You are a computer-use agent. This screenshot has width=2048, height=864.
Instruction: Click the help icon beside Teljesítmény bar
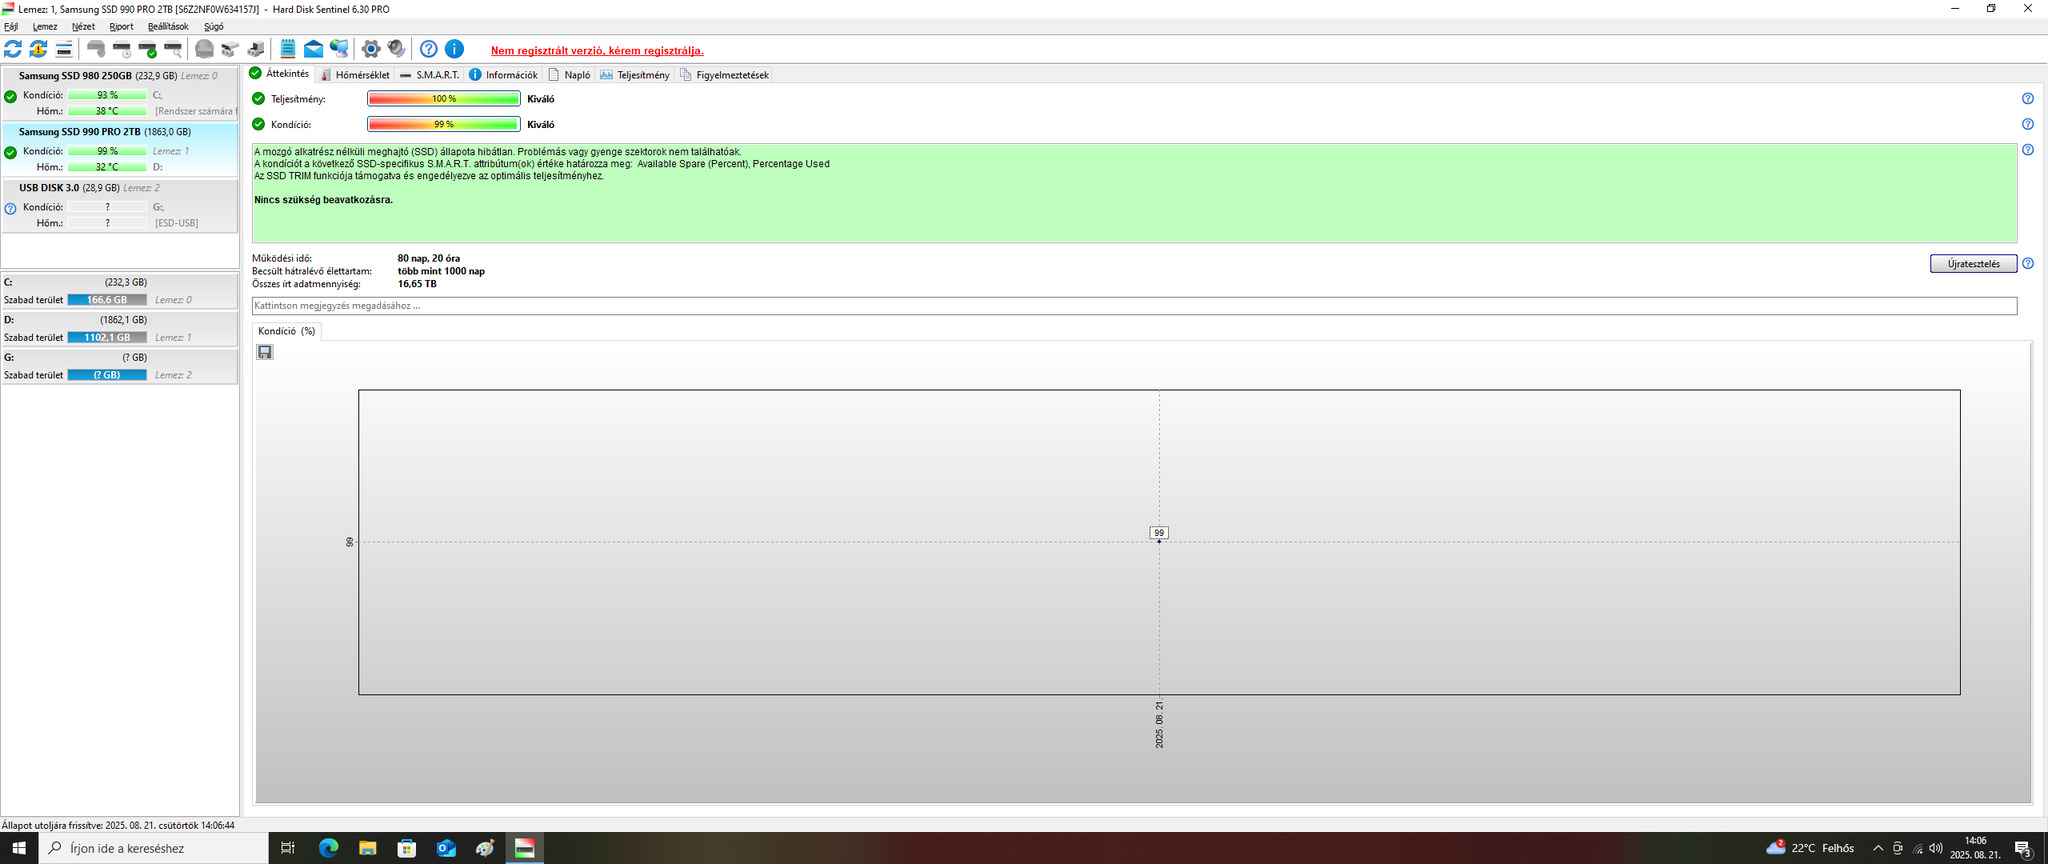(2028, 99)
